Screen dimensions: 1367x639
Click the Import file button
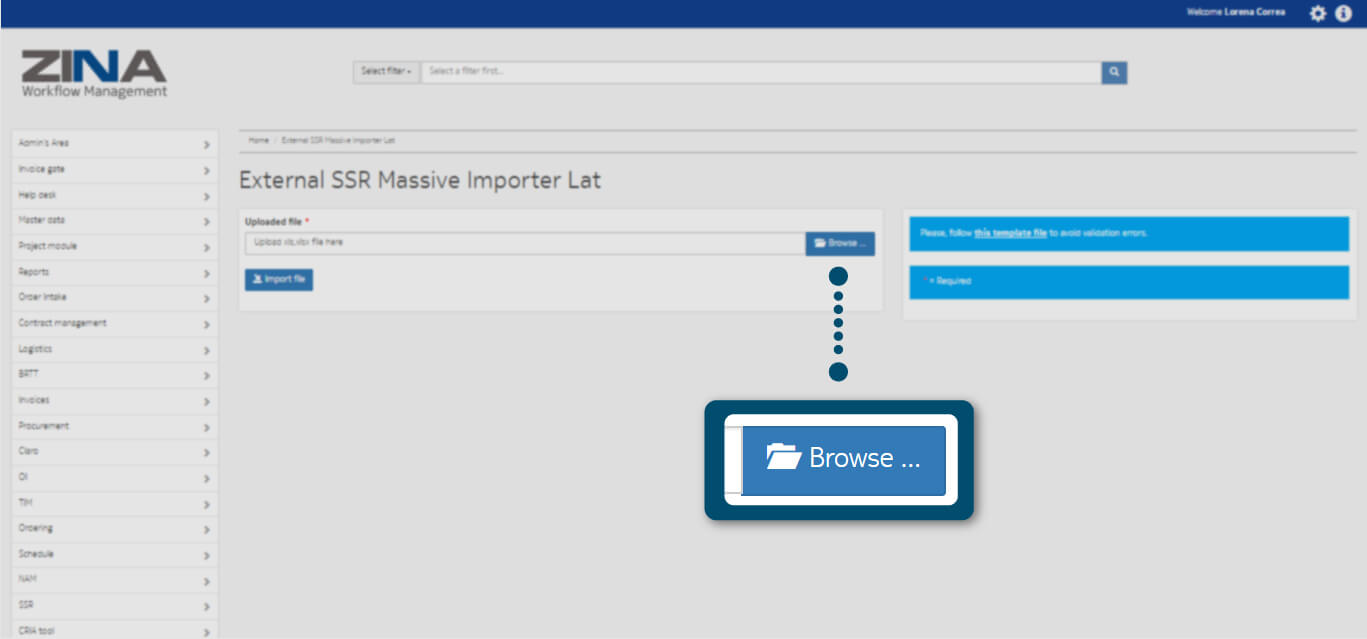click(279, 280)
